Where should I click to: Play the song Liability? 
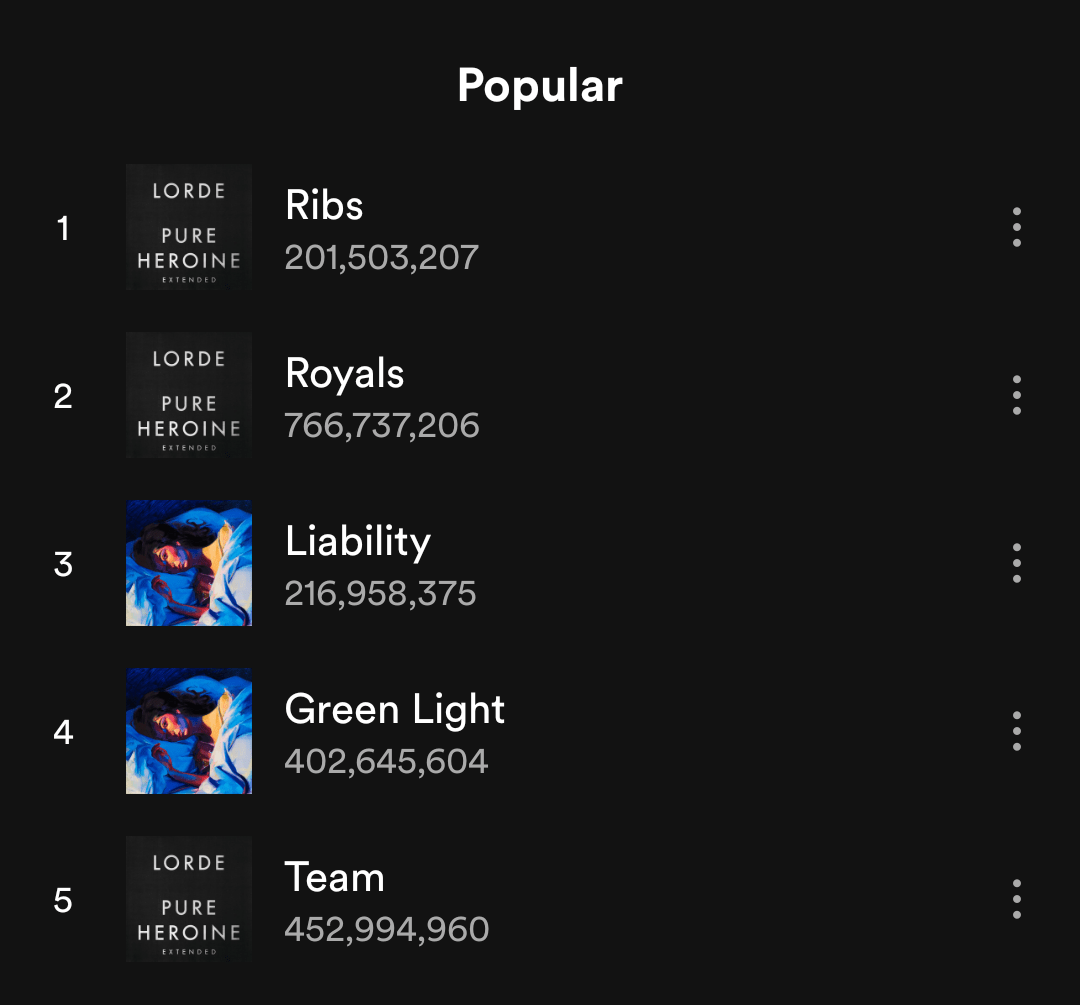(358, 542)
